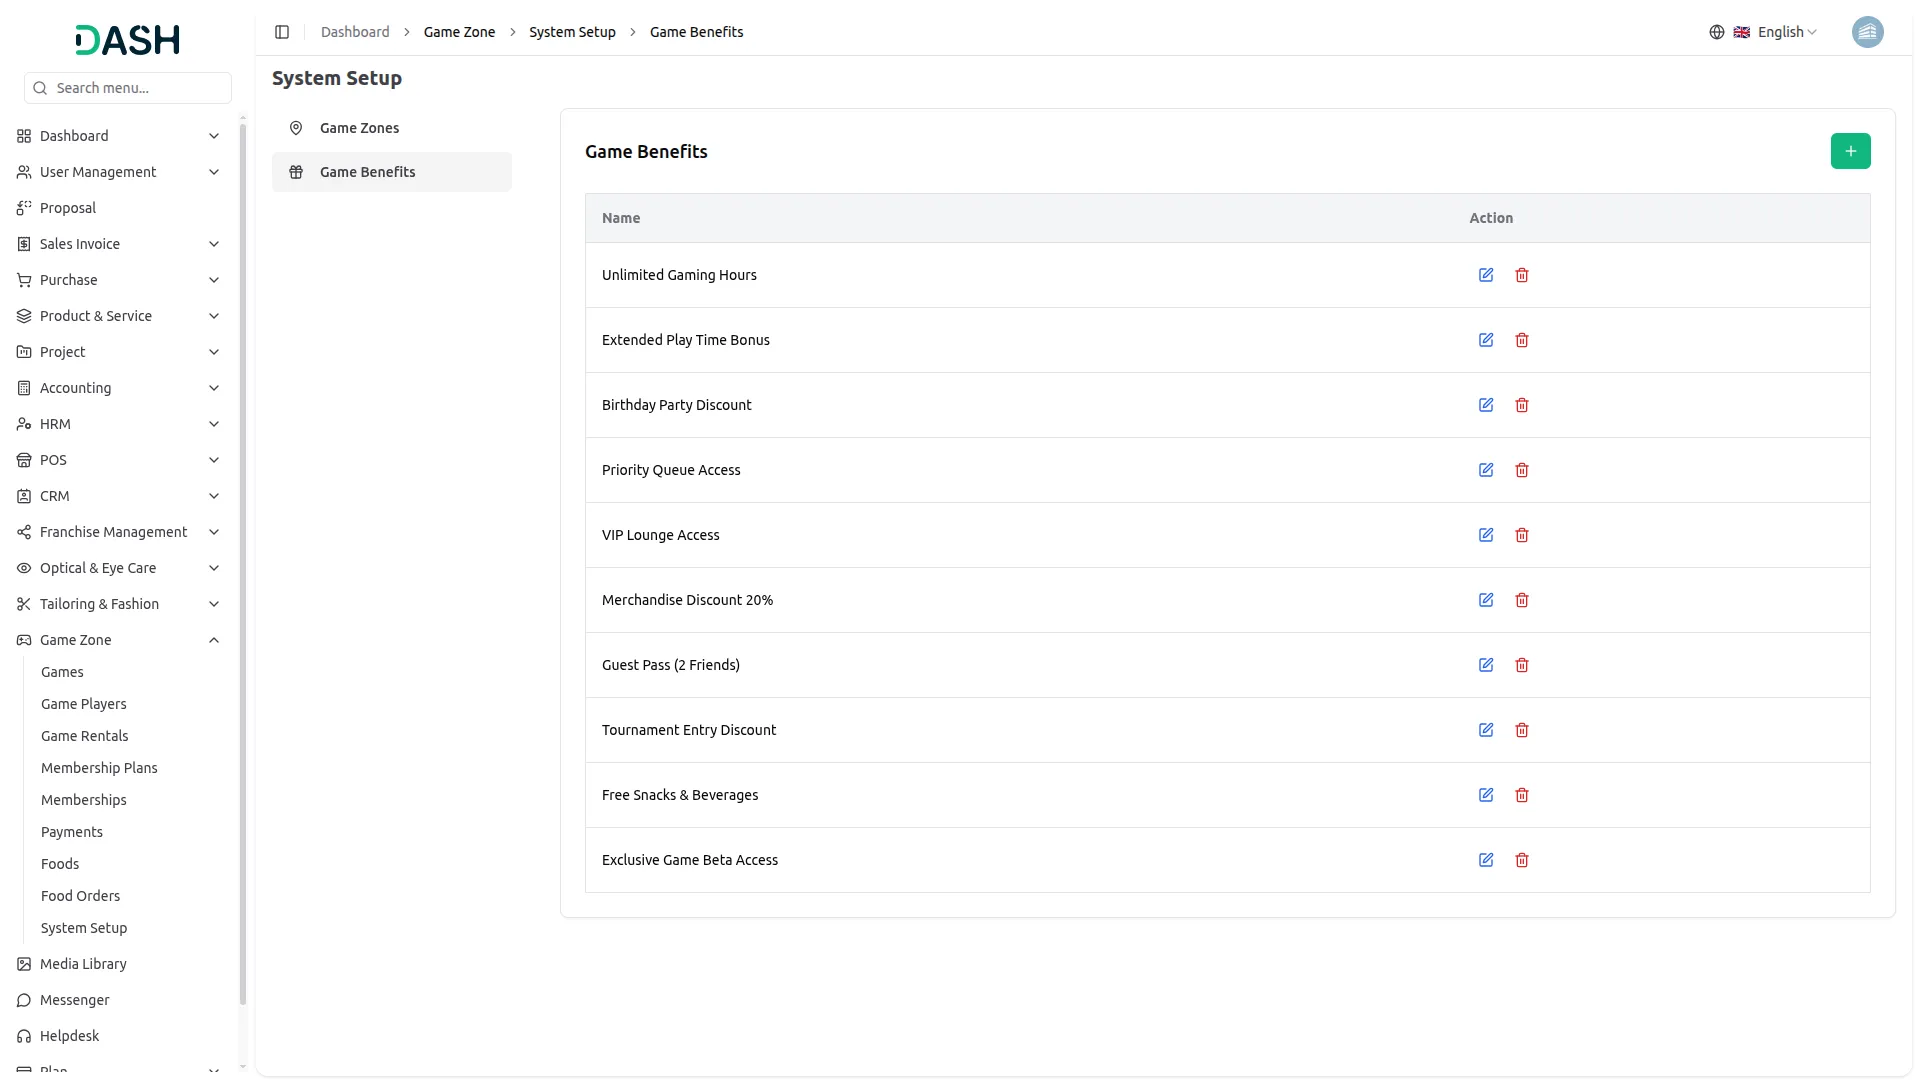Image resolution: width=1920 pixels, height=1080 pixels.
Task: Open the Food Orders sidebar link
Action: point(80,896)
